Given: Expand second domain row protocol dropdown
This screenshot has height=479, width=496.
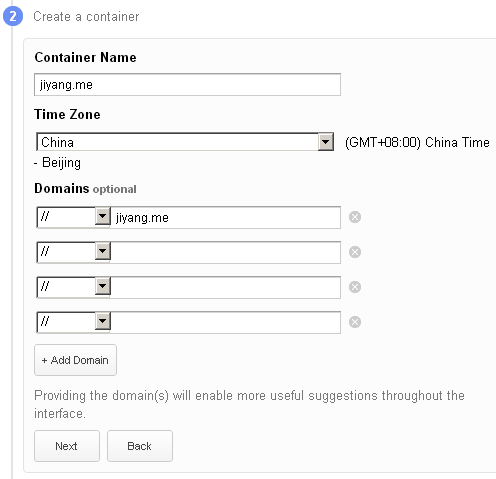Looking at the screenshot, I should point(73,252).
